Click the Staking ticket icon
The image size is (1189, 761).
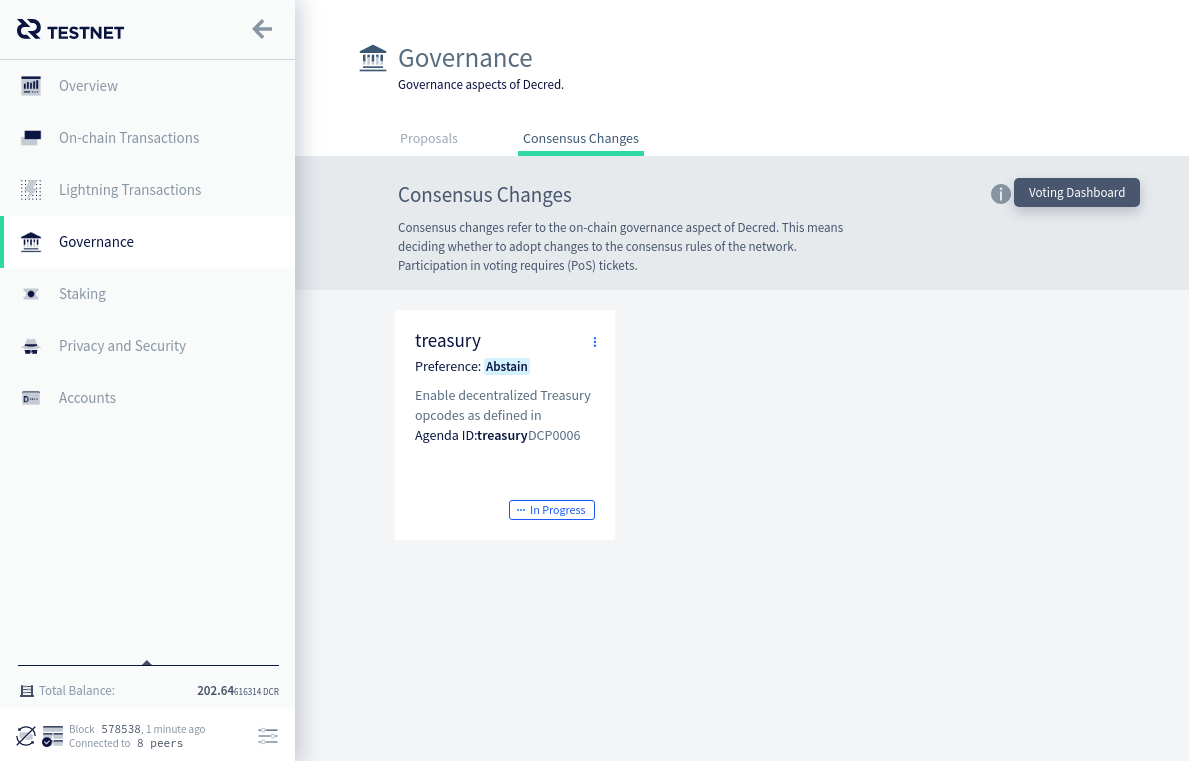pos(31,294)
